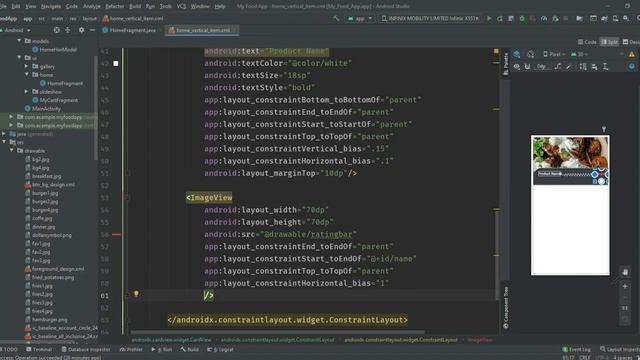This screenshot has width=640, height=360.
Task: Toggle view options eye icon in design toolbar
Action: [517, 67]
